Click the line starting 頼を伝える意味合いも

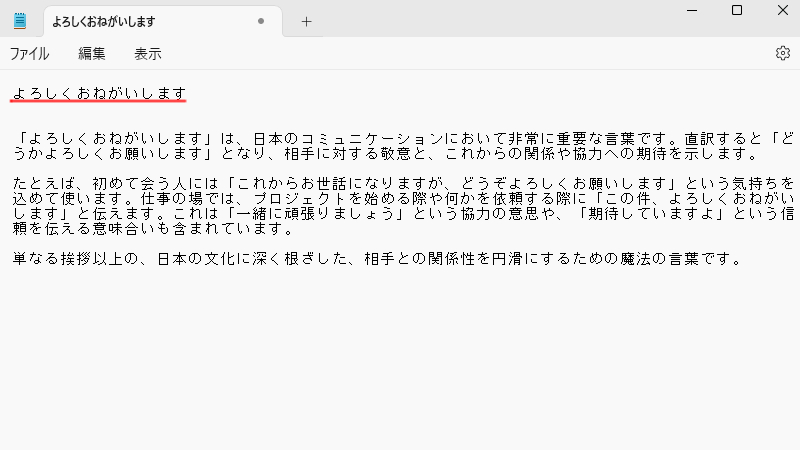(x=153, y=228)
